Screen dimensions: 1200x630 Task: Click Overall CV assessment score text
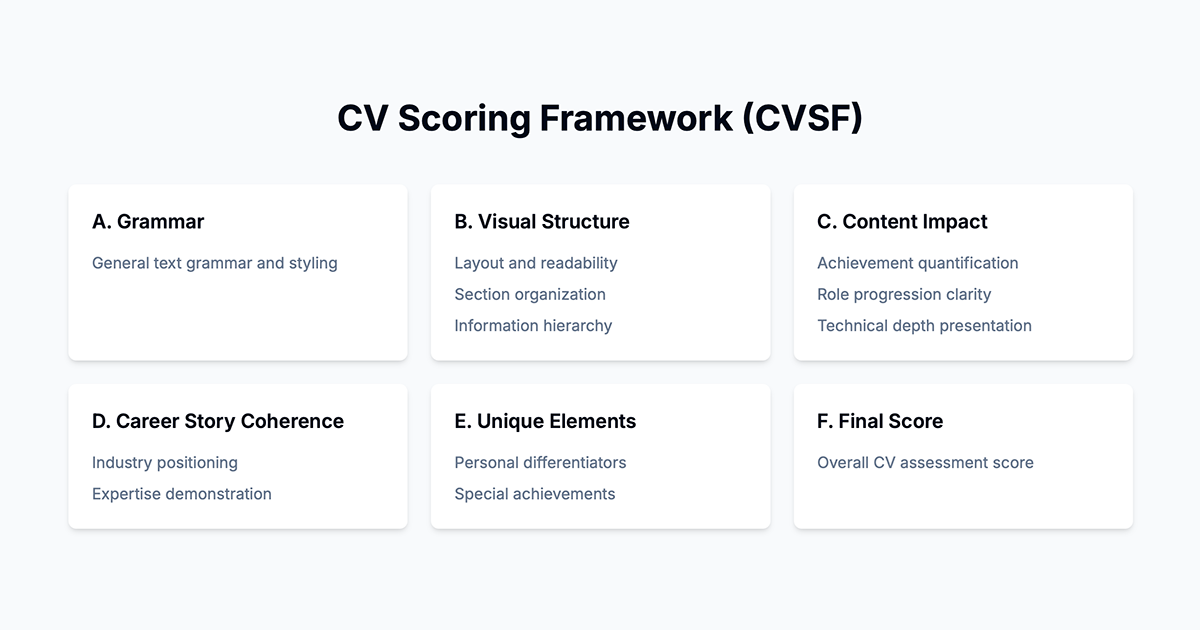[x=925, y=462]
